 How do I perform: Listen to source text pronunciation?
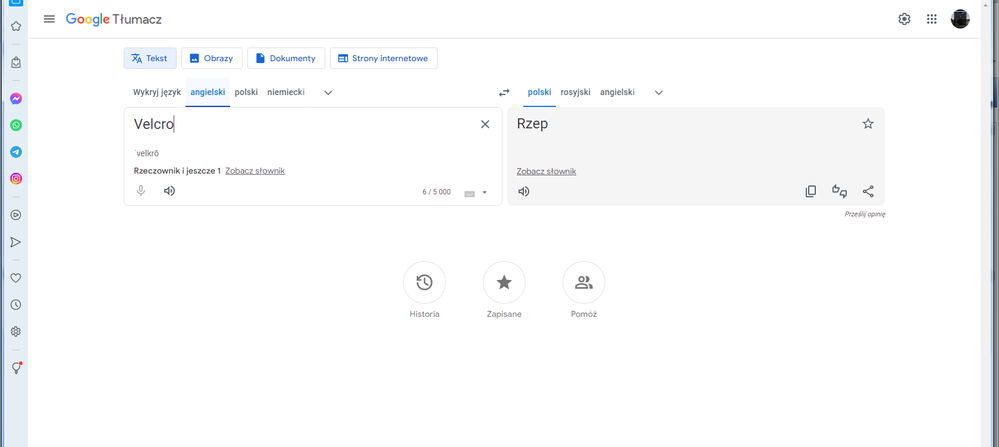click(x=169, y=191)
